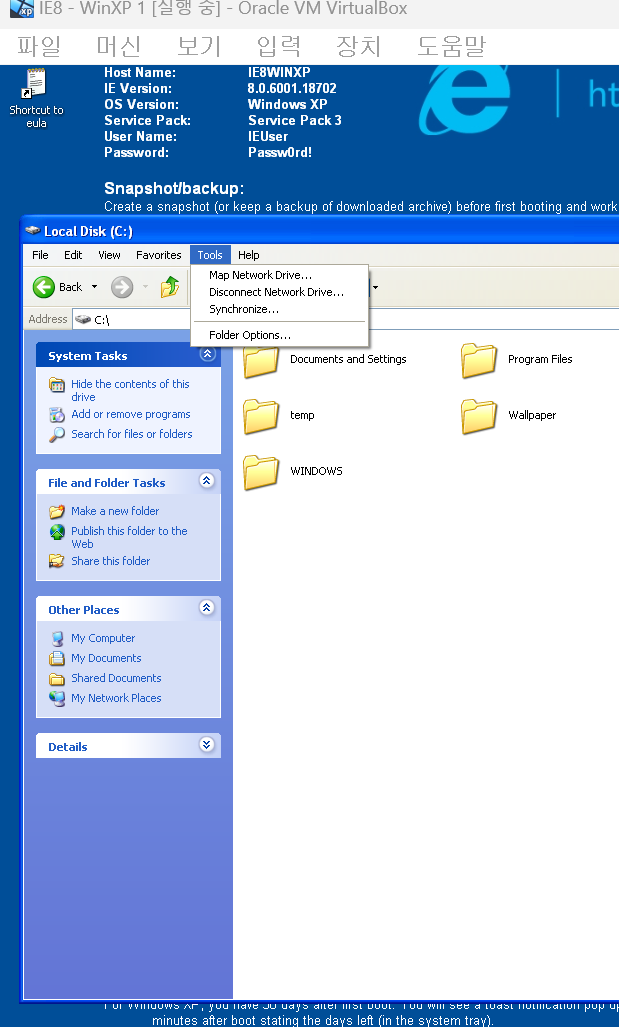Open Shared Documents link

116,679
